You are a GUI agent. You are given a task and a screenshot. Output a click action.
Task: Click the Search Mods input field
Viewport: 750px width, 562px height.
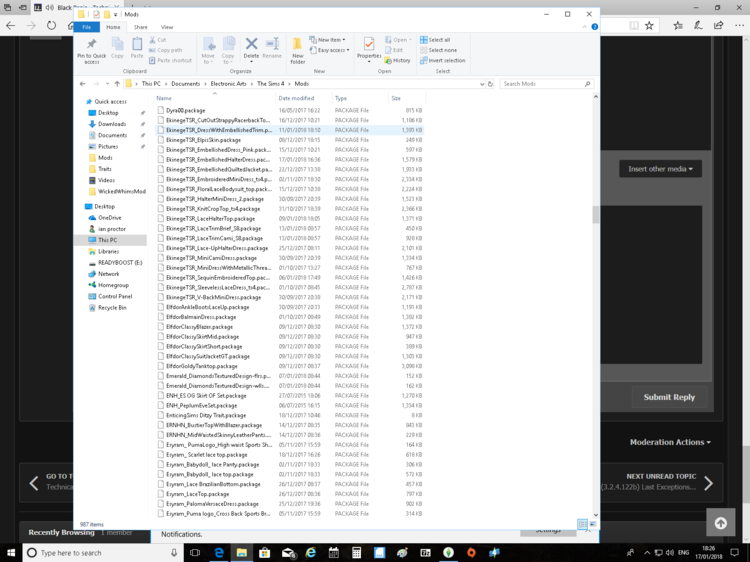546,84
